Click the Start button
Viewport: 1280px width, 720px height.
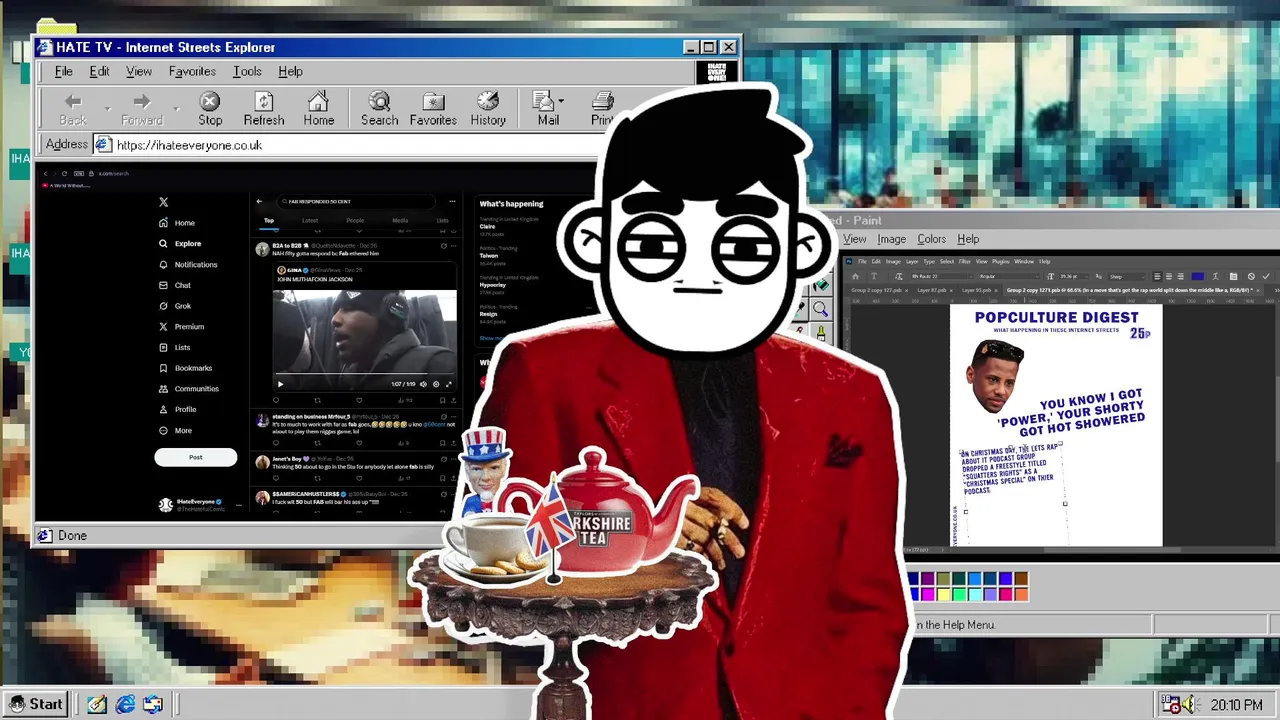click(36, 704)
